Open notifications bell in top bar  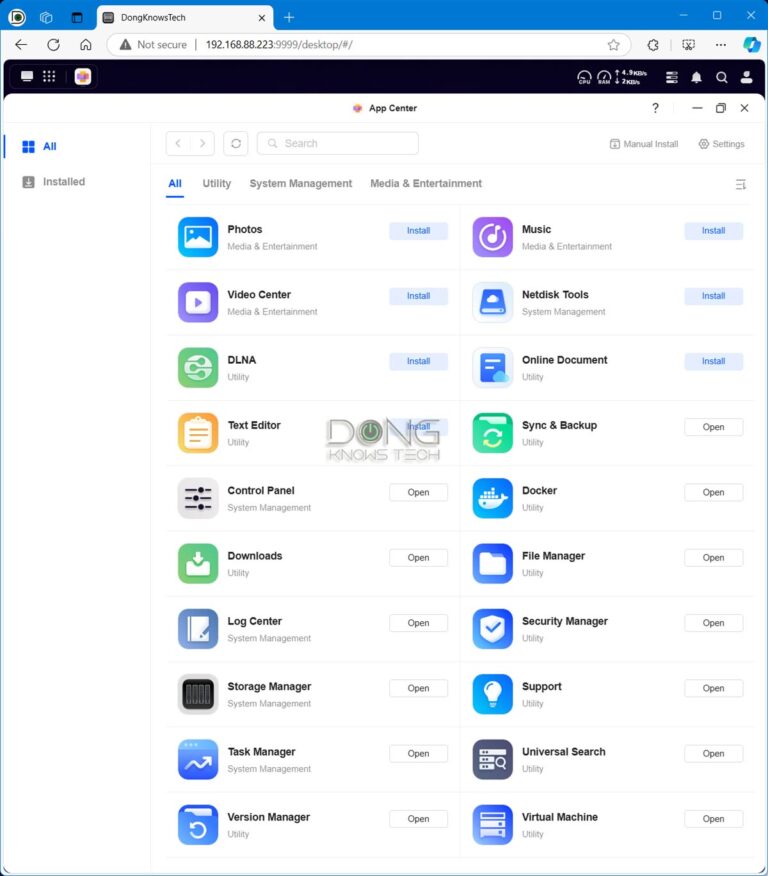(x=696, y=77)
